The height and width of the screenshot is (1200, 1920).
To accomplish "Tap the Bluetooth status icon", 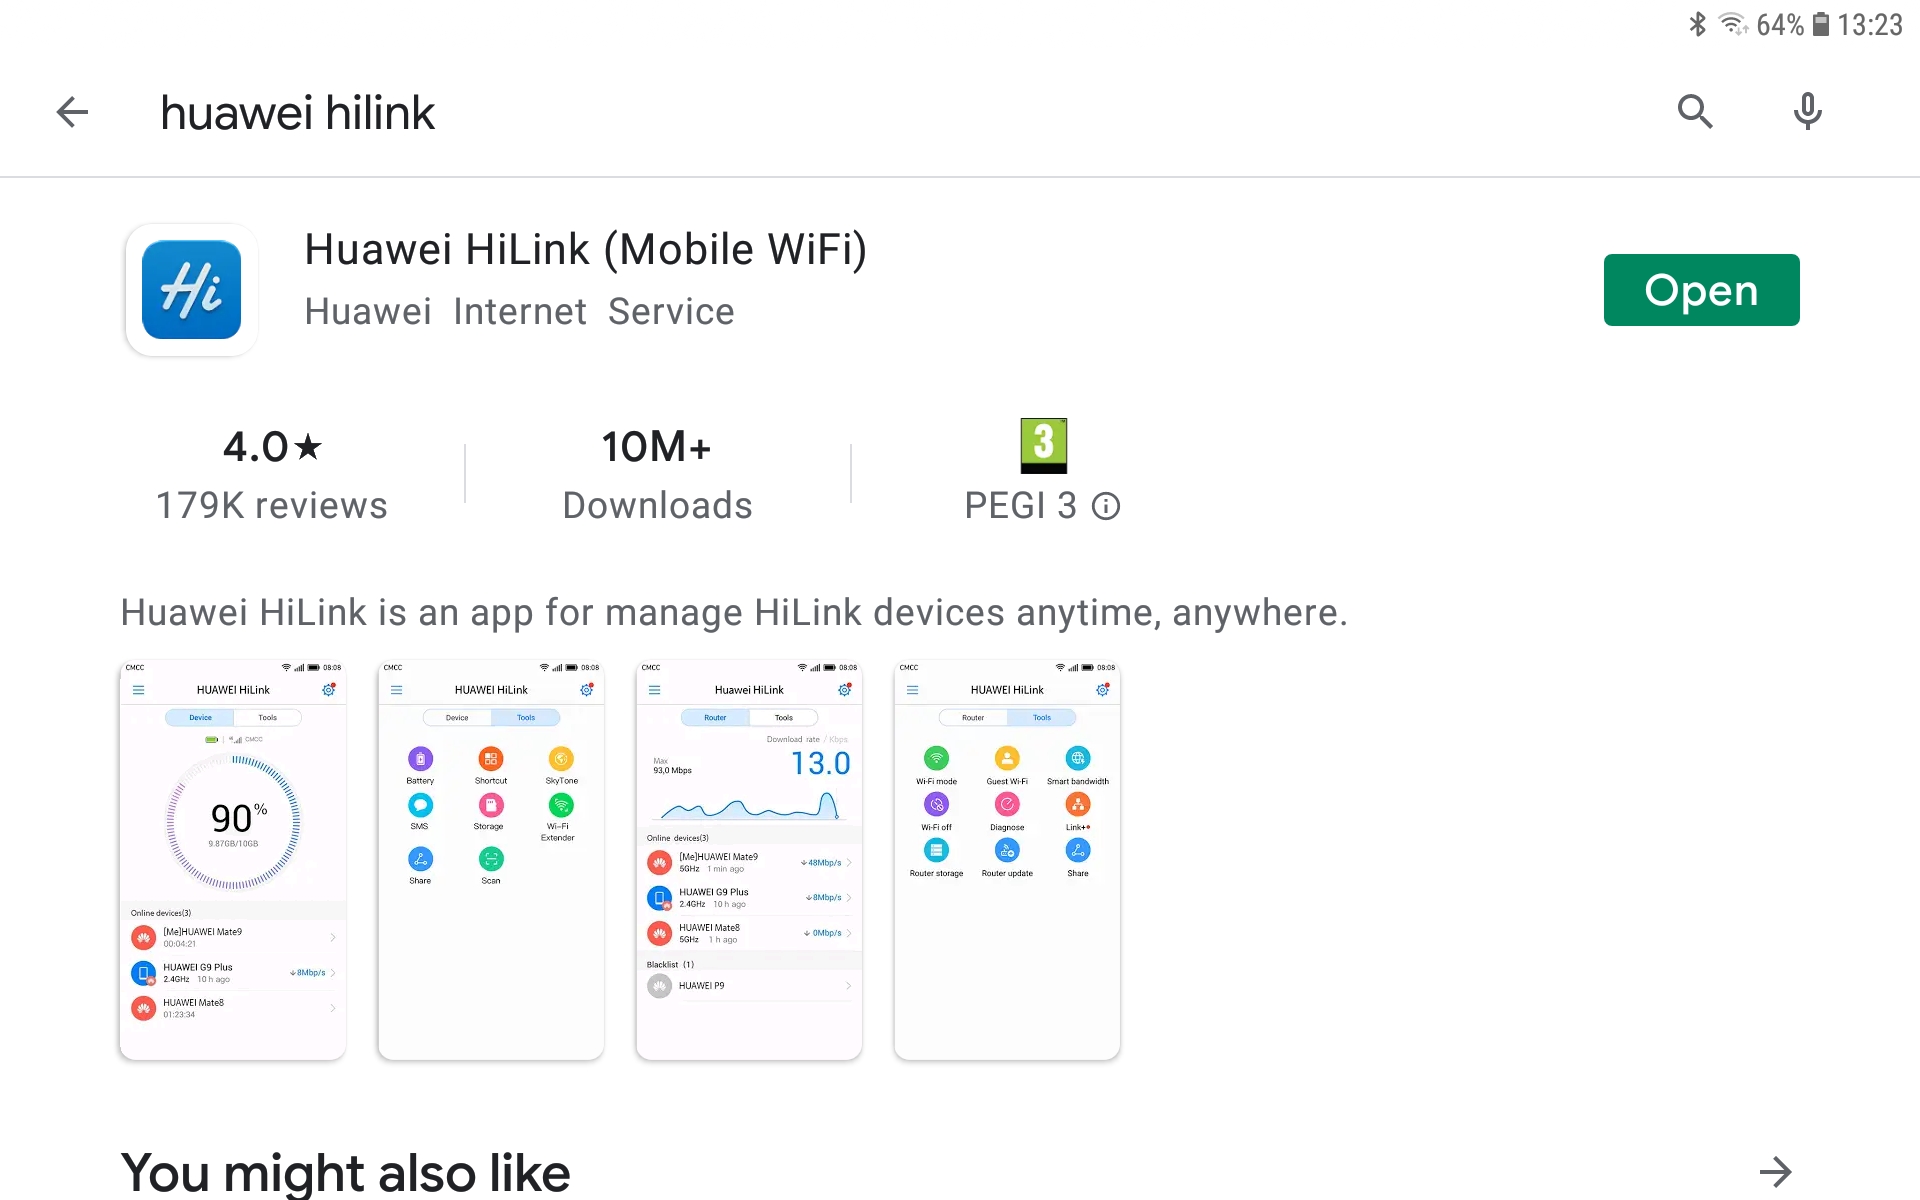I will click(1697, 24).
